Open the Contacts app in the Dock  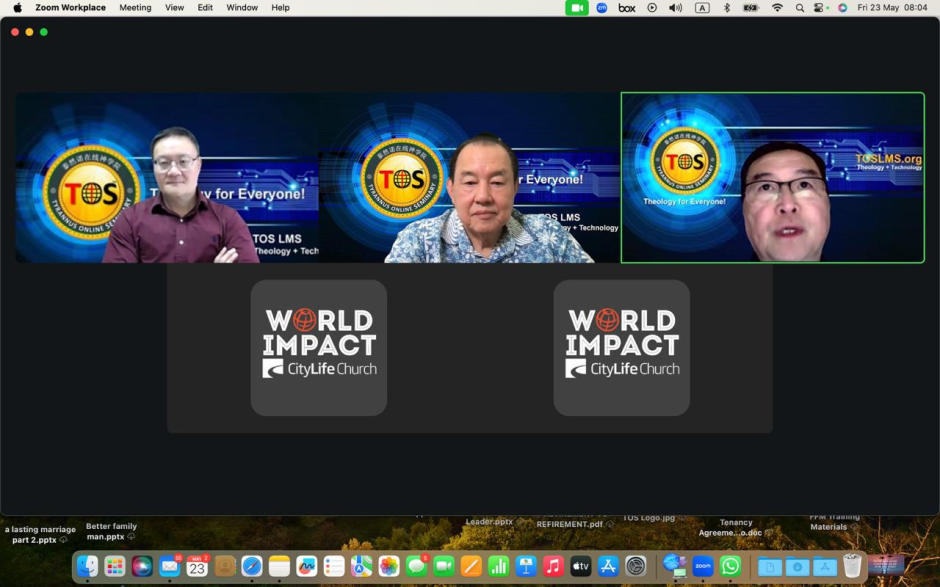coord(225,566)
